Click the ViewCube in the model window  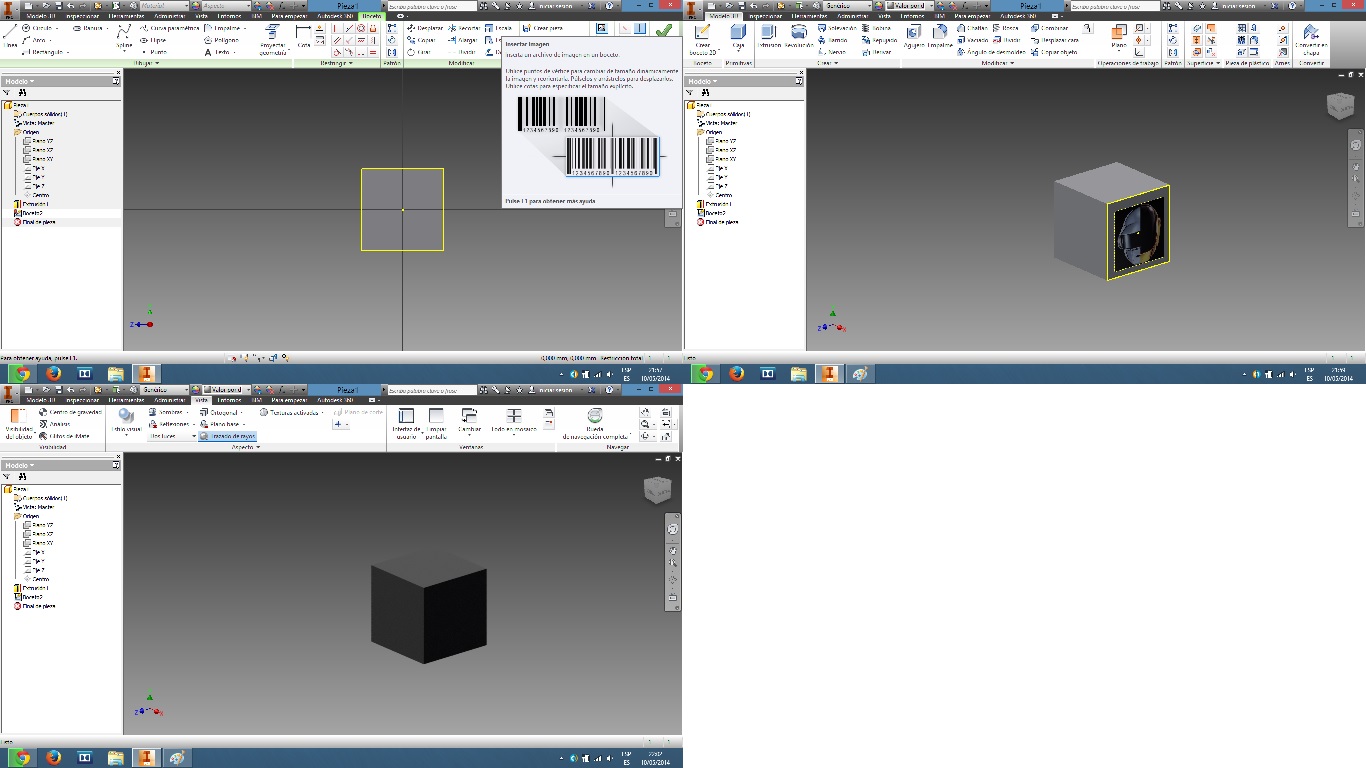tap(1339, 105)
